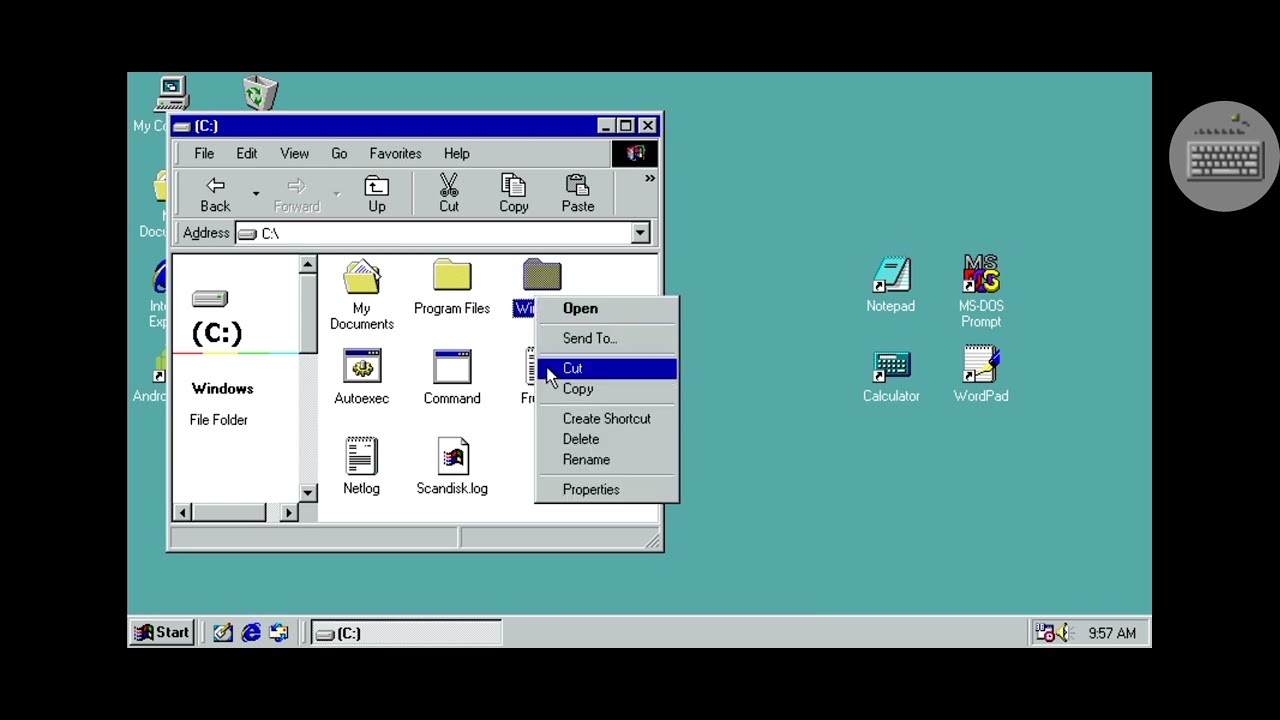Select the My Documents folder icon

tap(362, 277)
